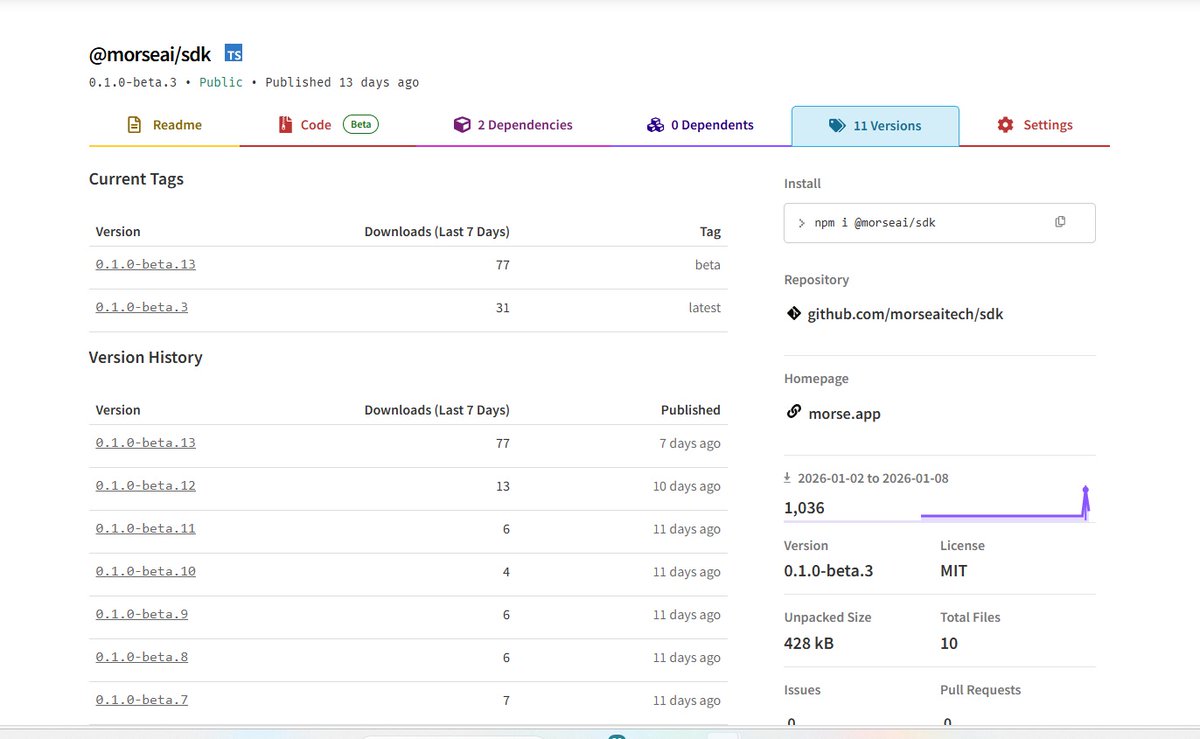This screenshot has height=739, width=1200.
Task: Click the download arrow icon beside the date range
Action: pos(790,478)
